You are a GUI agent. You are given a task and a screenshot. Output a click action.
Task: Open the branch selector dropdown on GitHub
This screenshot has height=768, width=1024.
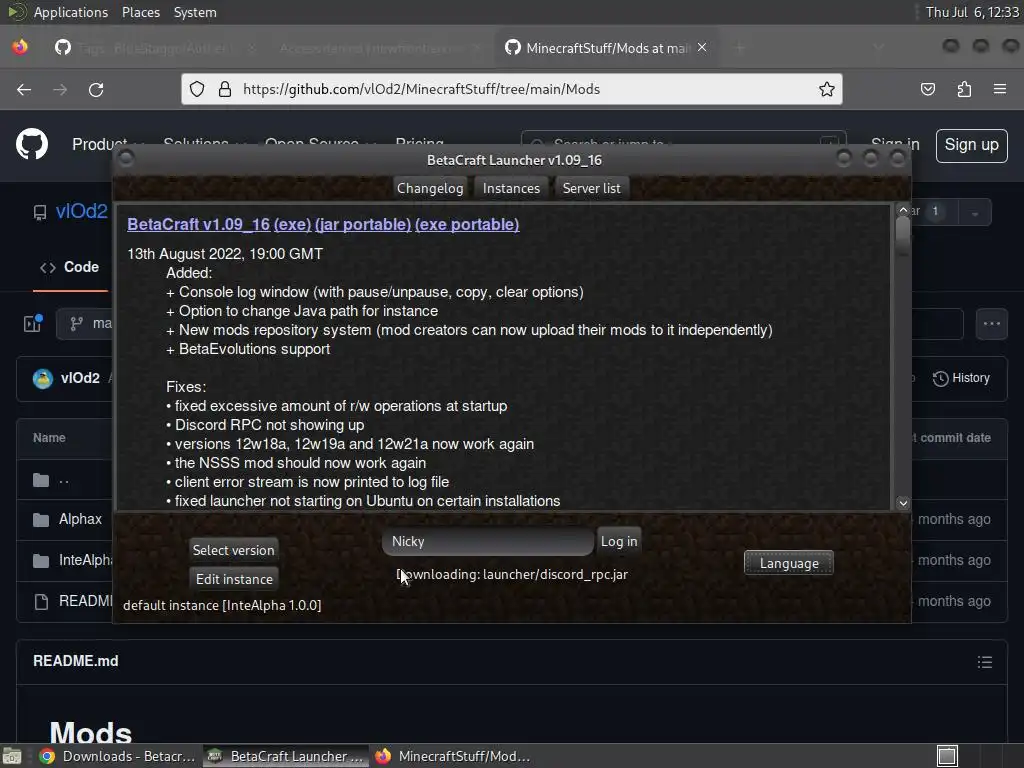(x=85, y=323)
